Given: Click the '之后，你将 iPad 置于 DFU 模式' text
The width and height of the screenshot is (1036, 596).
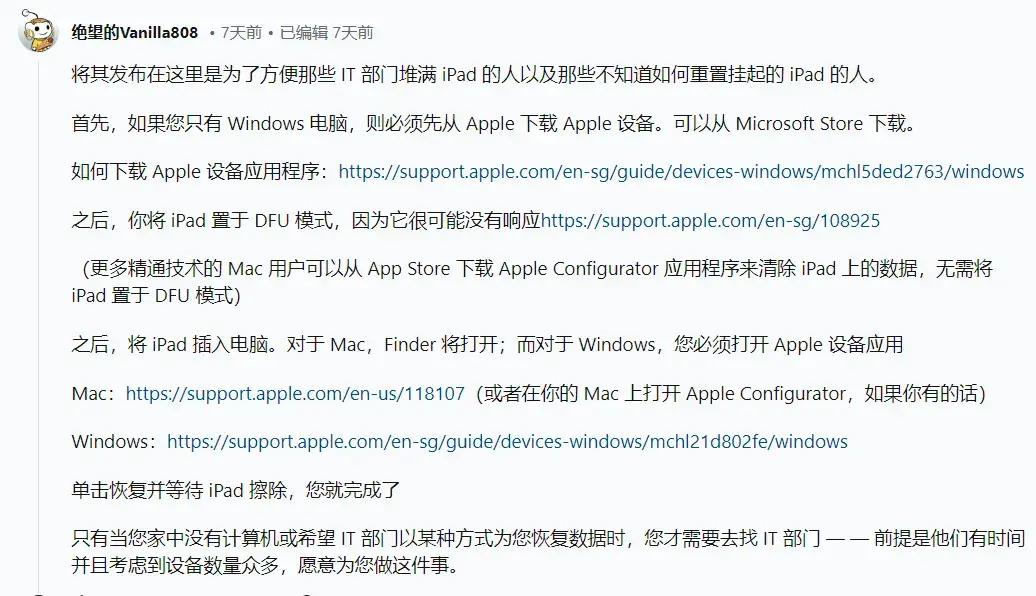Looking at the screenshot, I should [202, 221].
